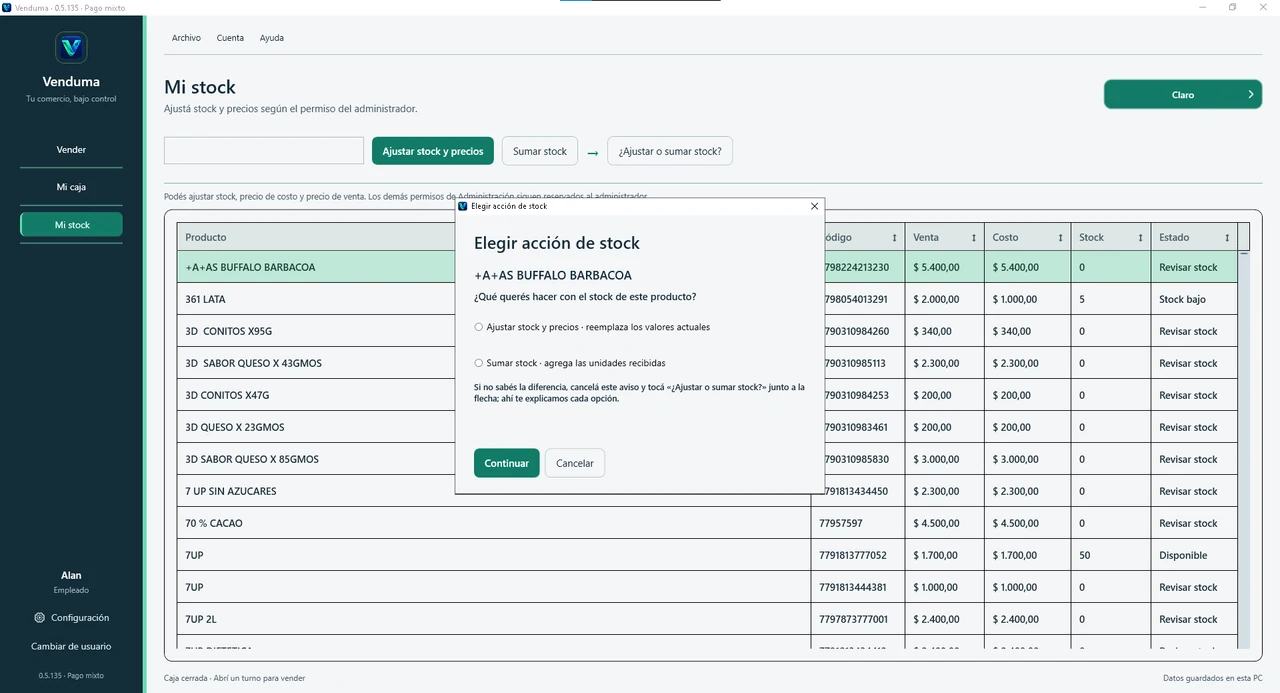The image size is (1280, 693).
Task: Click the $ 4.500,00 sale price cell
Action: 945,523
